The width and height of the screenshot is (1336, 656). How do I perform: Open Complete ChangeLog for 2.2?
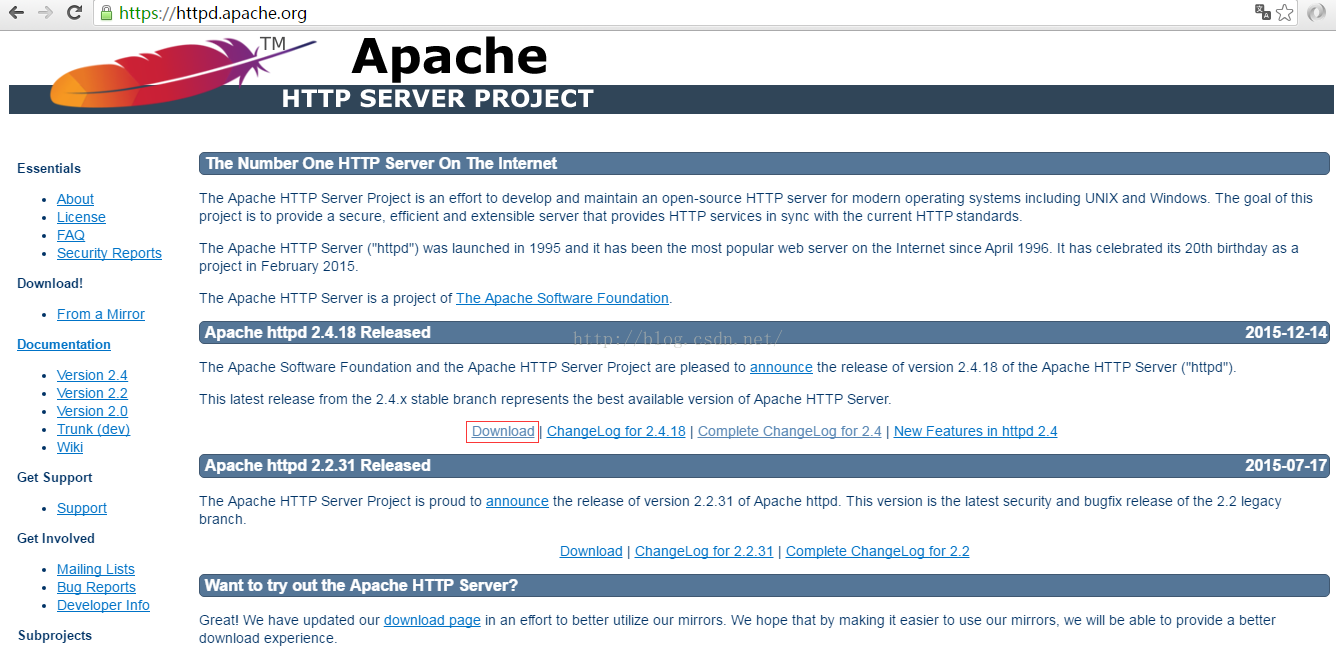click(878, 551)
